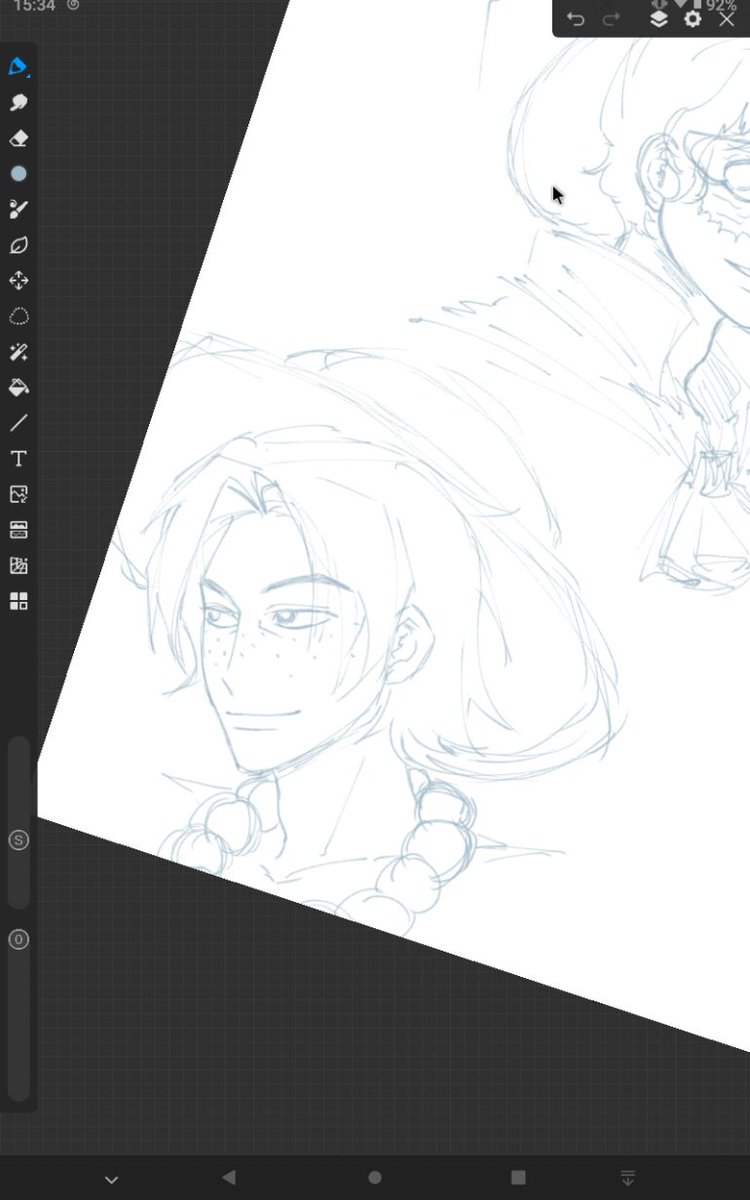Adjust the opacity slider marked O

coord(18,939)
